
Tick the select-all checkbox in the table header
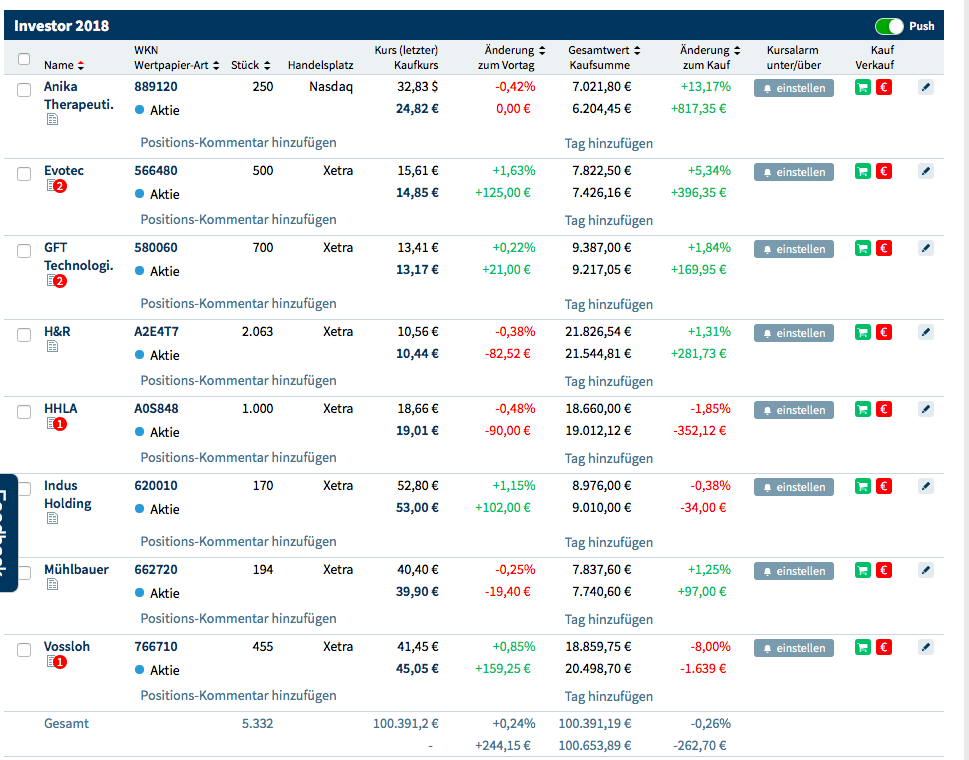[x=24, y=59]
